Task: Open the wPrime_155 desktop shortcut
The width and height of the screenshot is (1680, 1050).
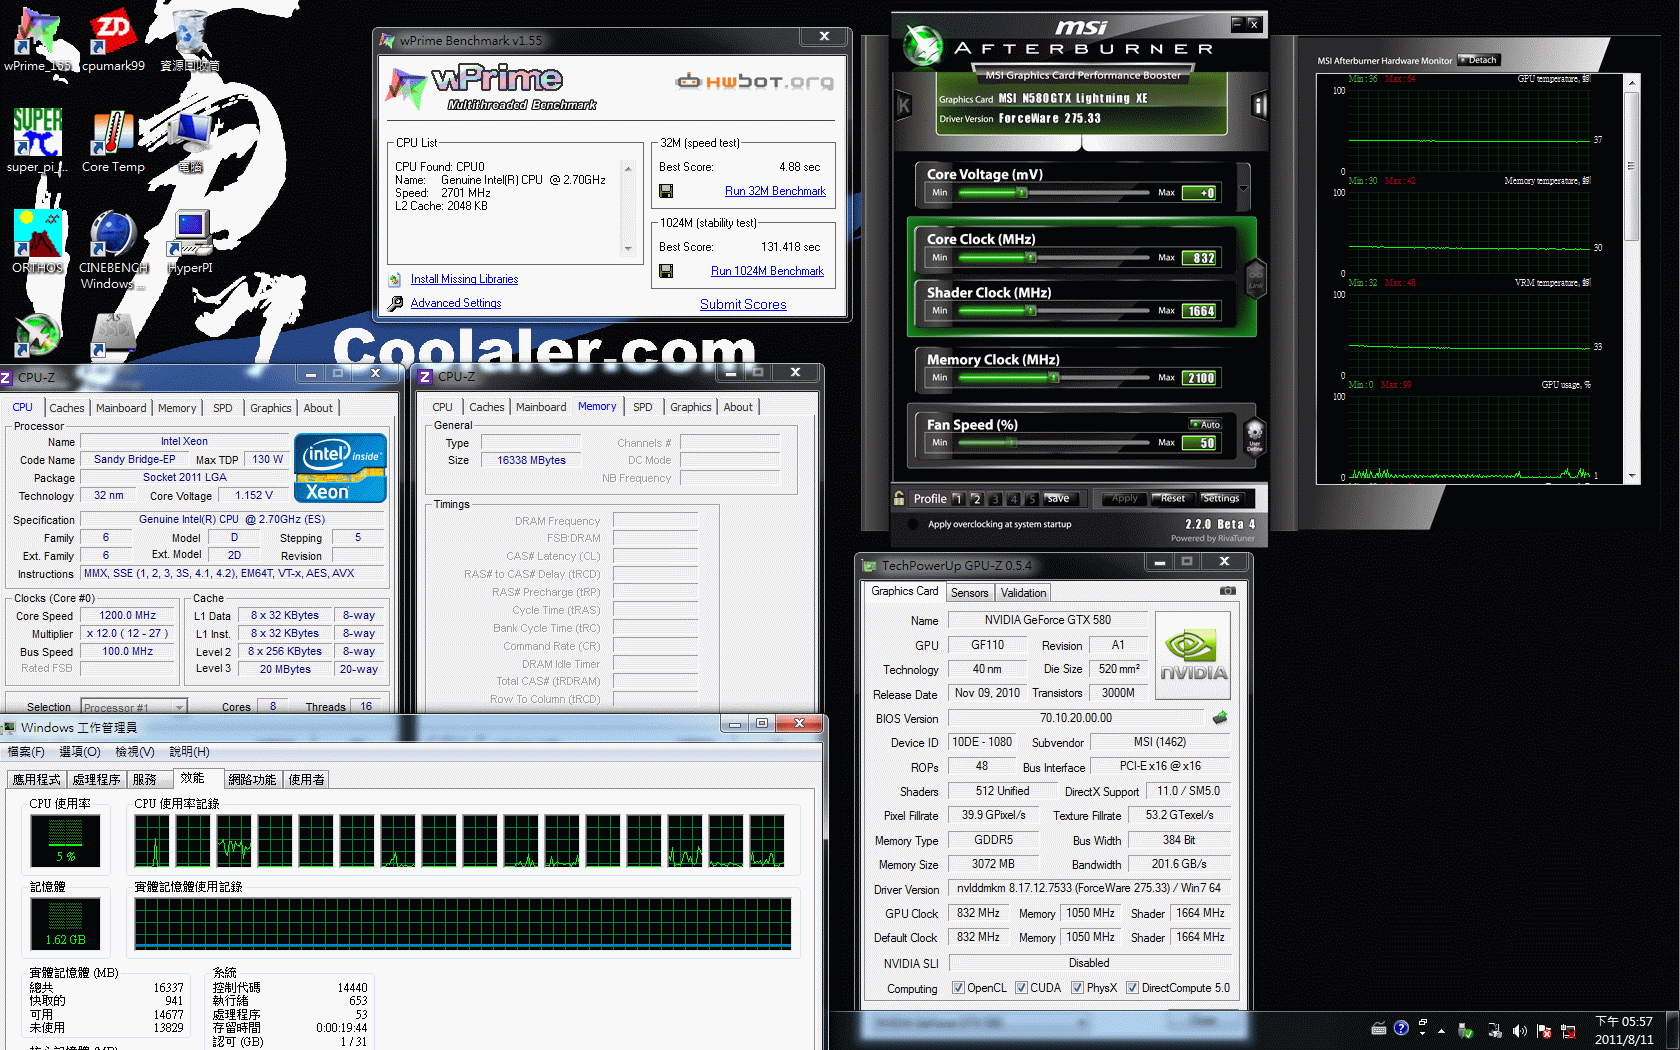Action: (38, 38)
